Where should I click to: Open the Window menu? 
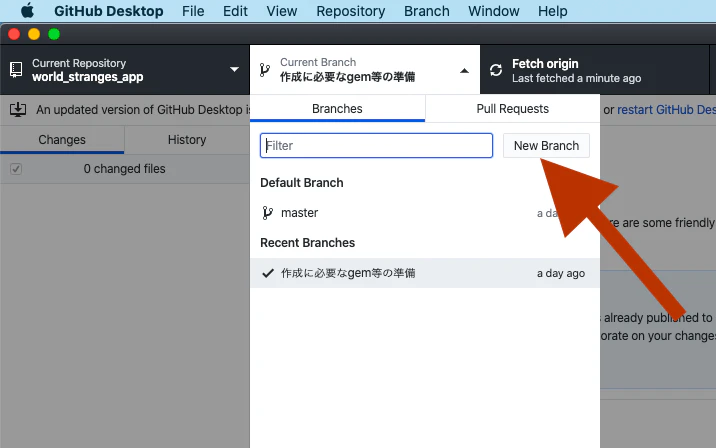click(494, 11)
